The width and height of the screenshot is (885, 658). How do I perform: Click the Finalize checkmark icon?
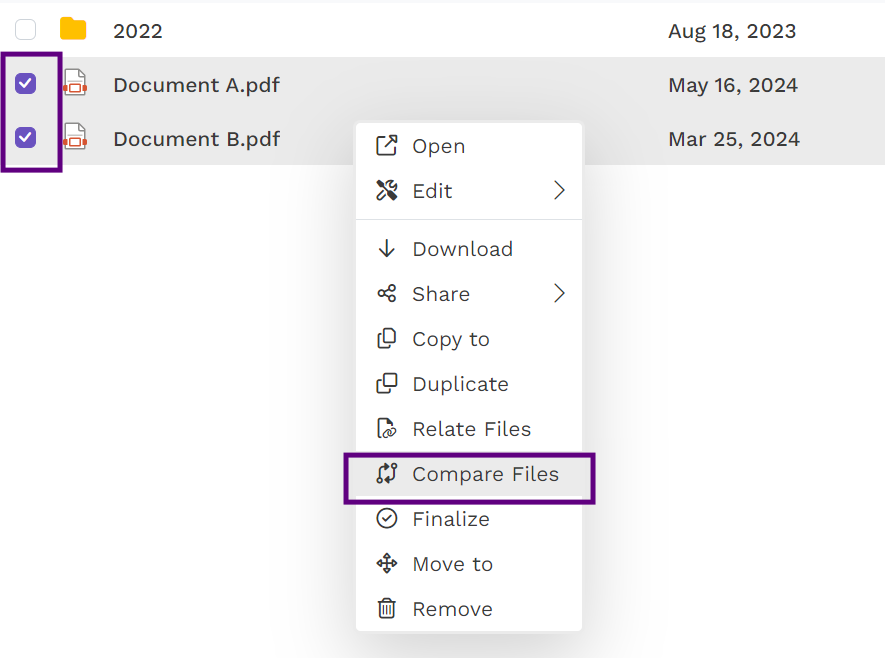pyautogui.click(x=386, y=519)
